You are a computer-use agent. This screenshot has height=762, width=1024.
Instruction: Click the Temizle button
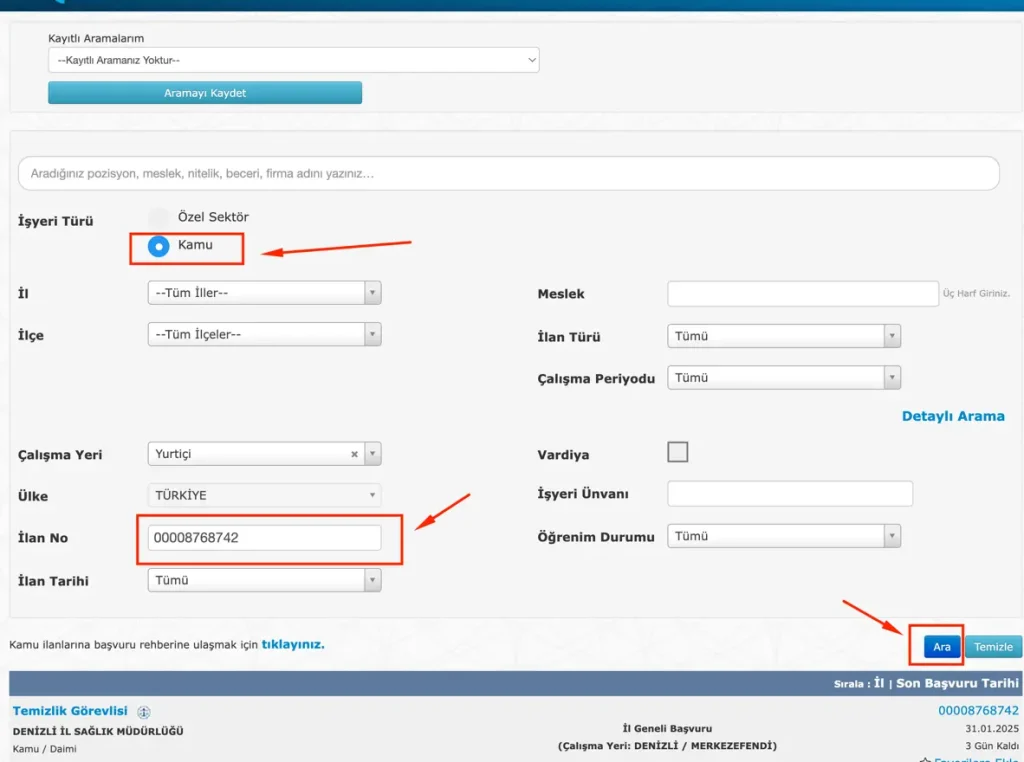pos(993,647)
